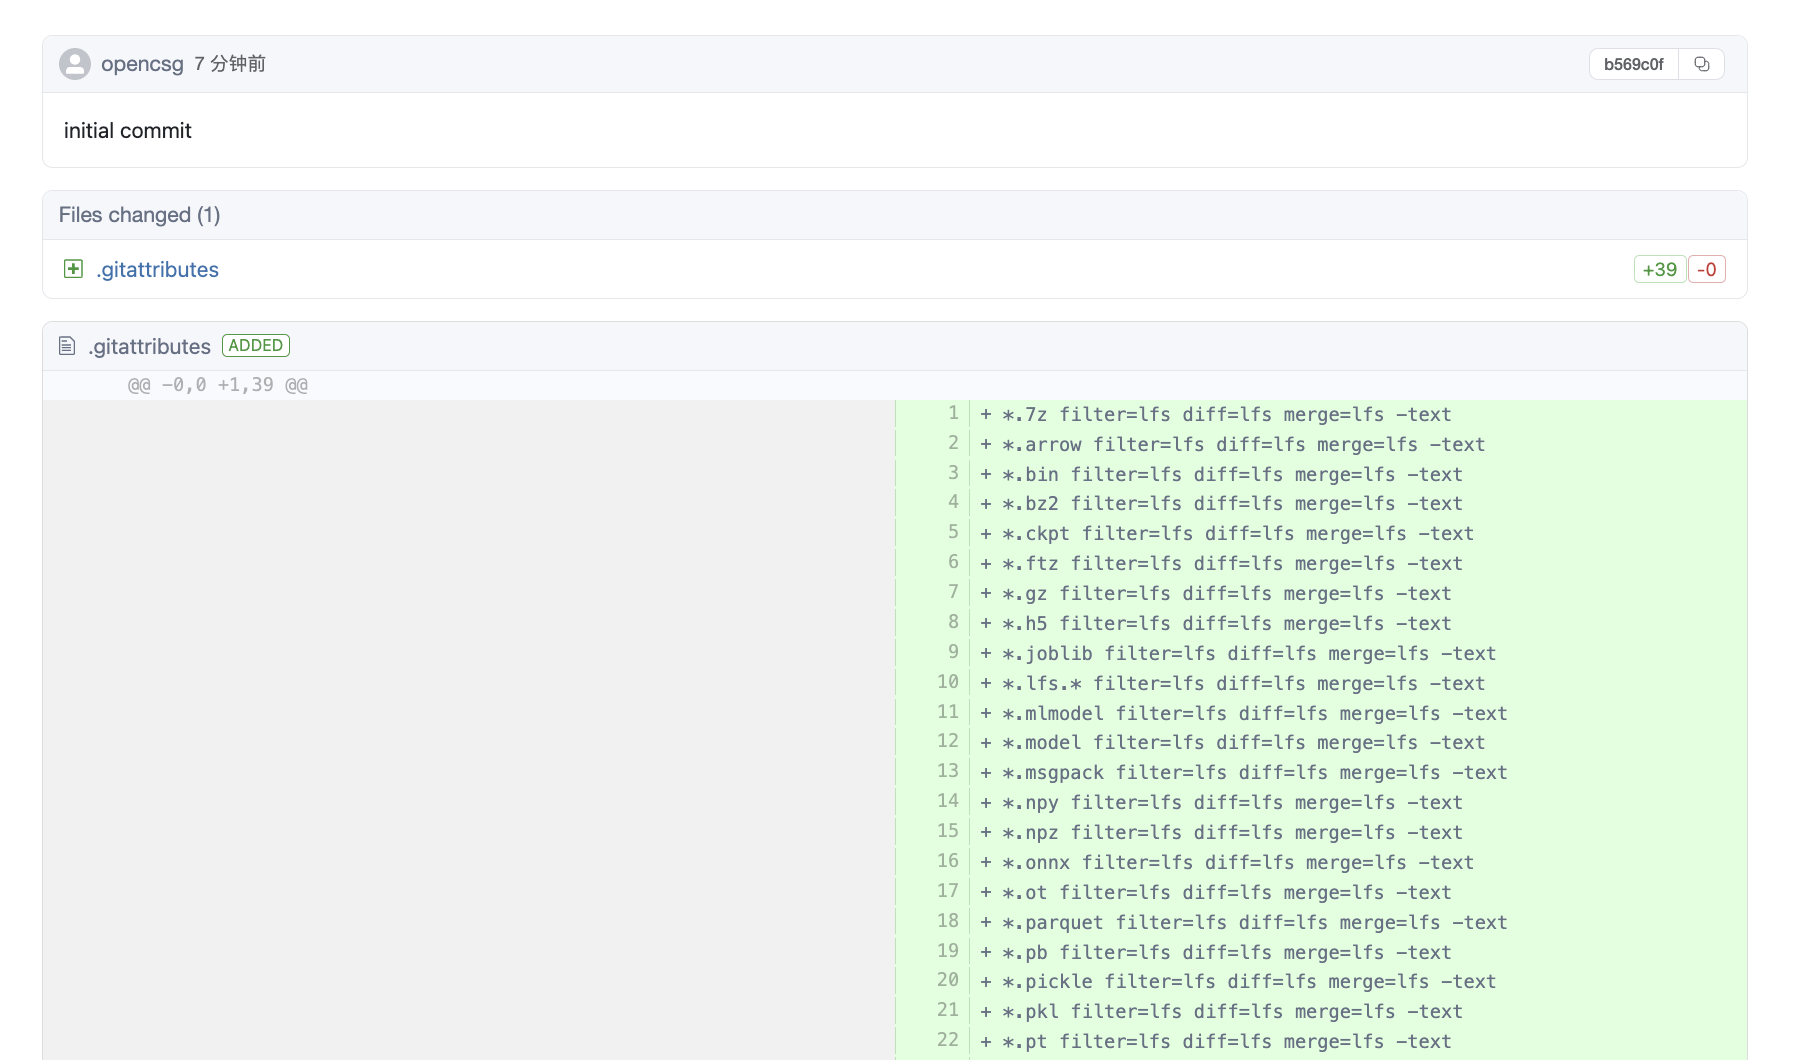The height and width of the screenshot is (1060, 1800).
Task: Copy the commit hash with copy icon
Action: 1701,64
